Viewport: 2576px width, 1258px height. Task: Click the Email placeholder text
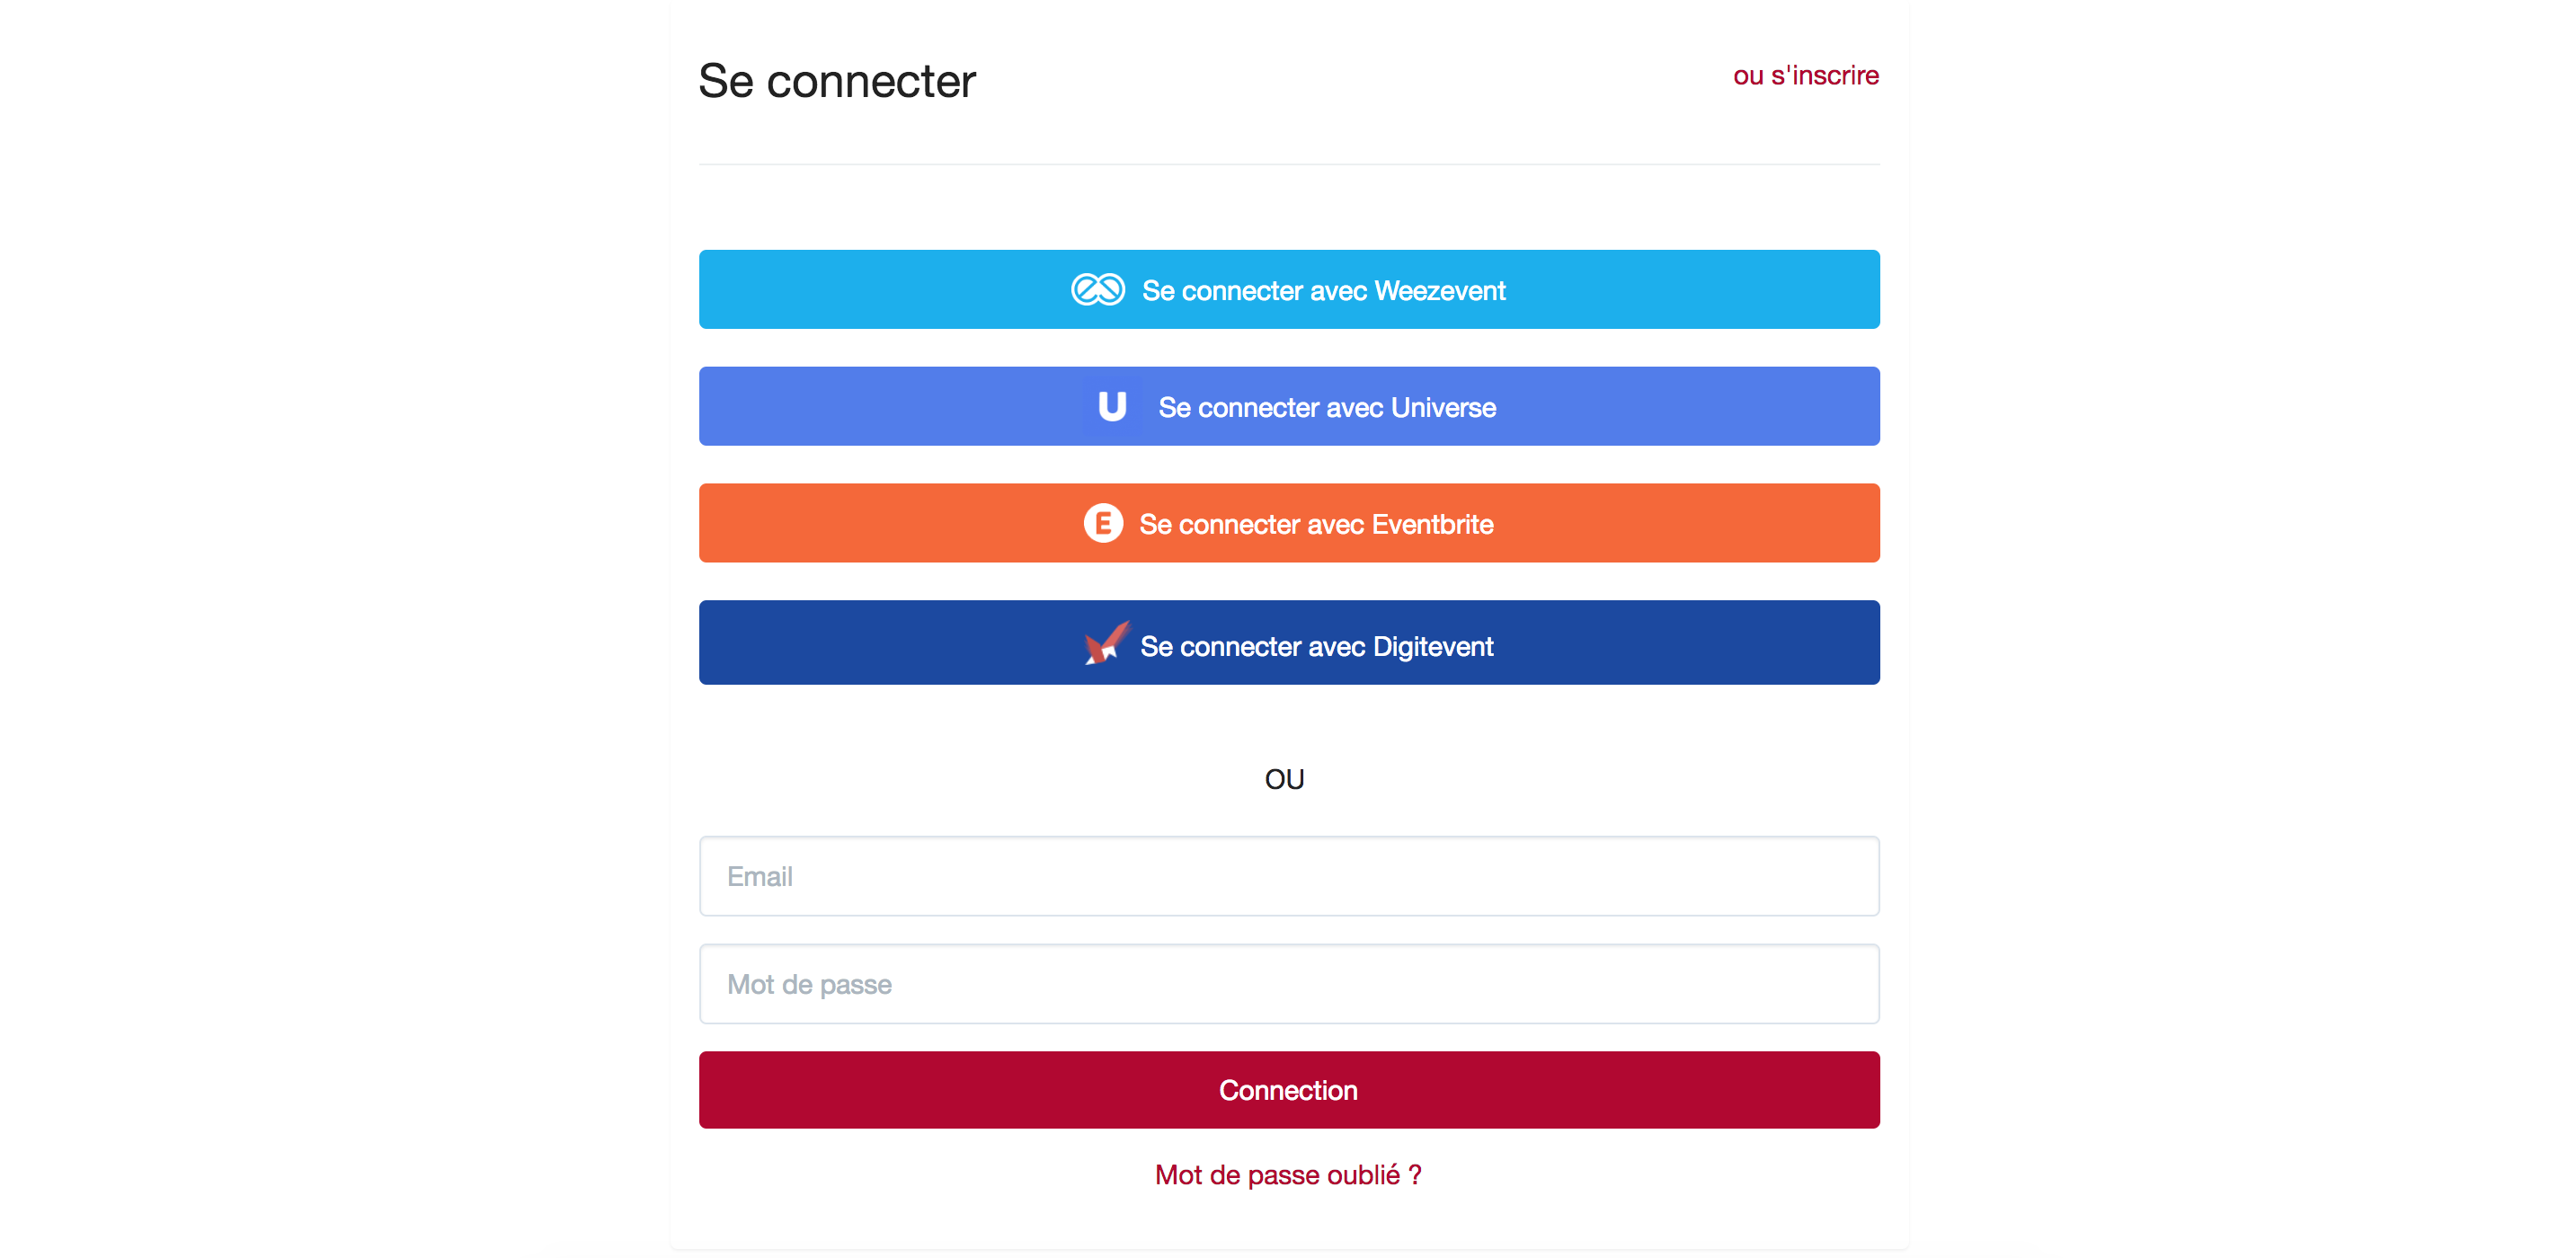(x=759, y=877)
